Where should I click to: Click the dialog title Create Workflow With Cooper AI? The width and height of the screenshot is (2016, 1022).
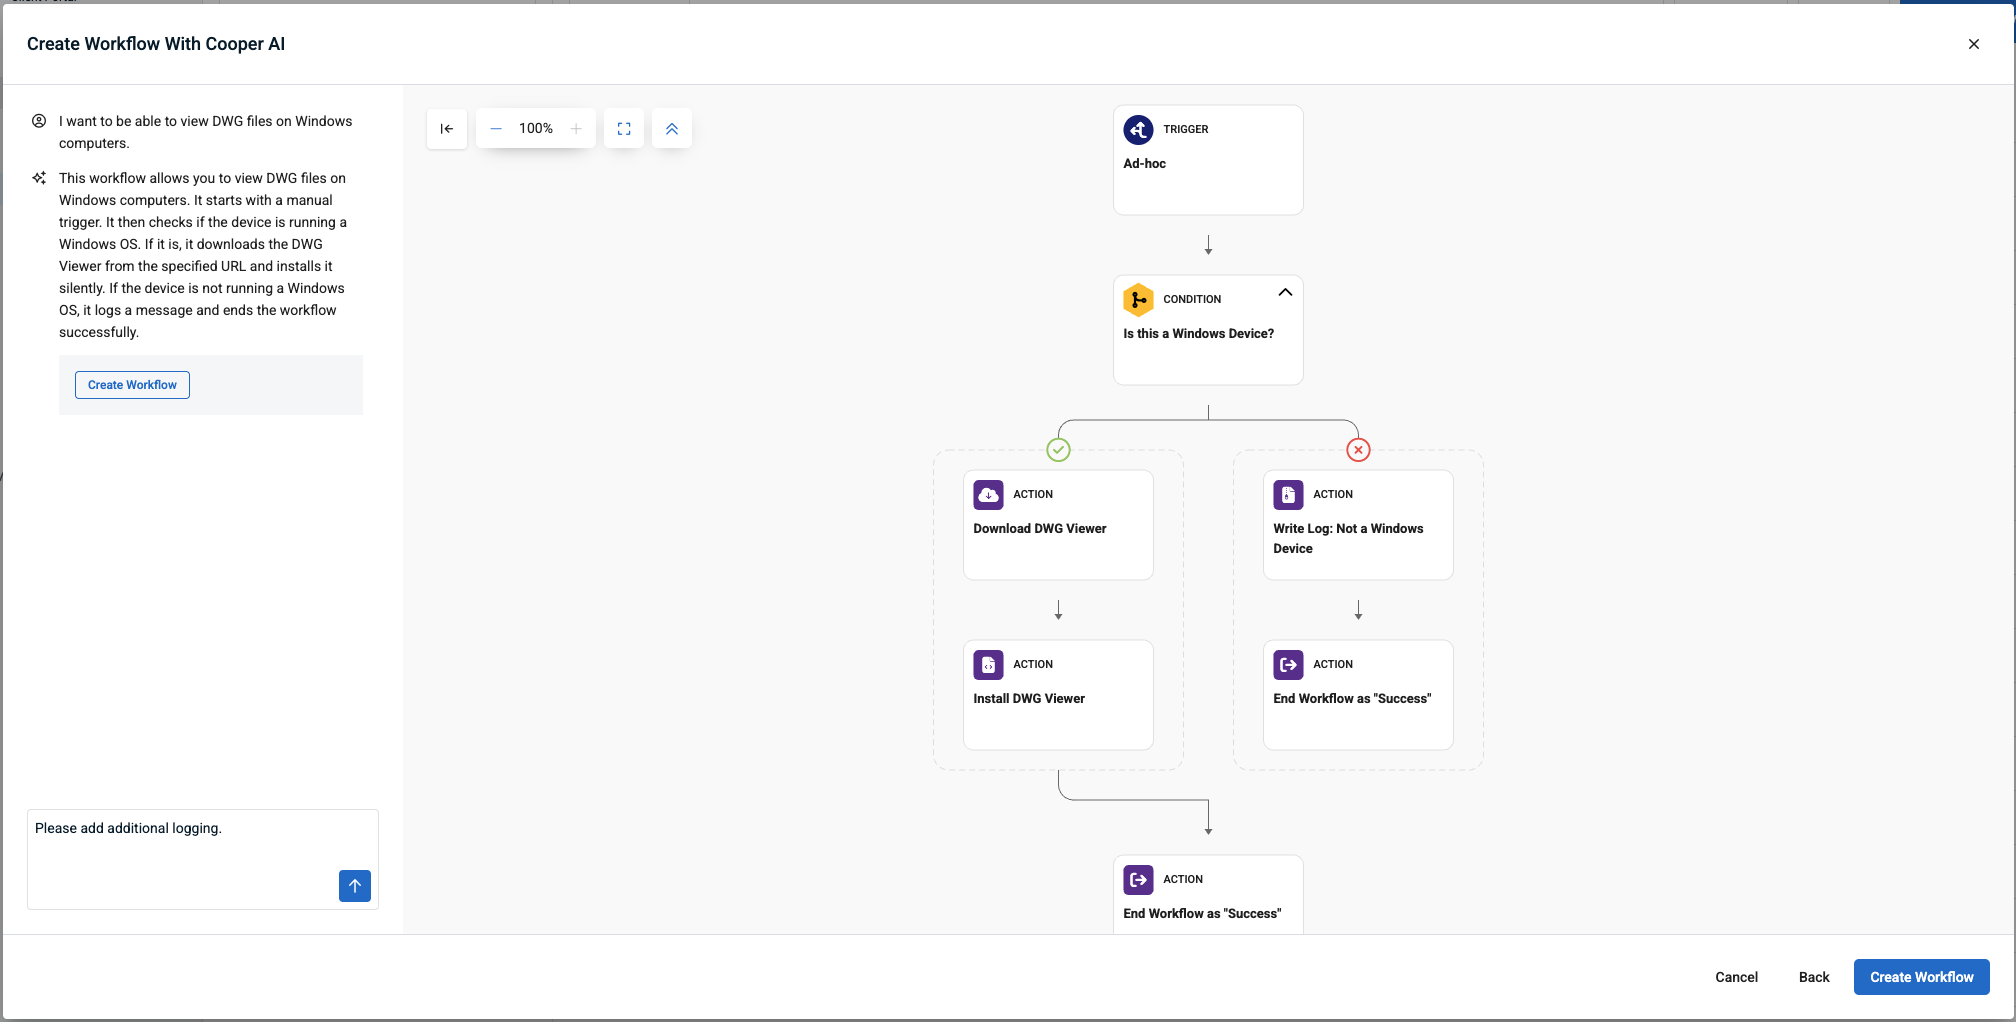pos(156,44)
